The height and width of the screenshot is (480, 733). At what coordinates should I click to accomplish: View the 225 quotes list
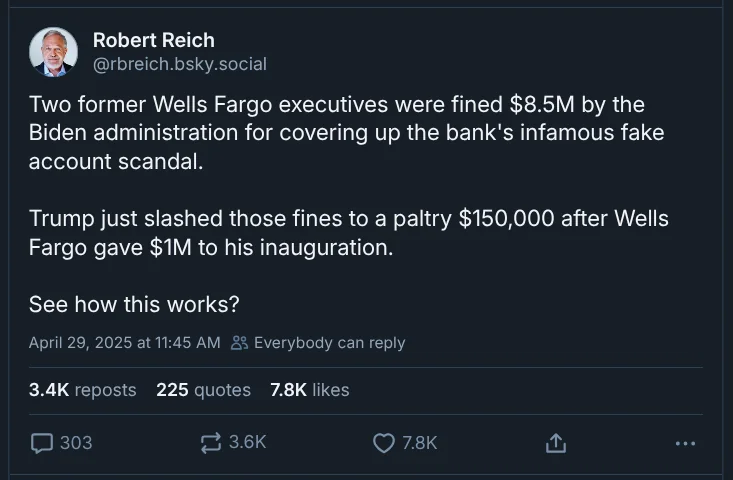coord(203,390)
